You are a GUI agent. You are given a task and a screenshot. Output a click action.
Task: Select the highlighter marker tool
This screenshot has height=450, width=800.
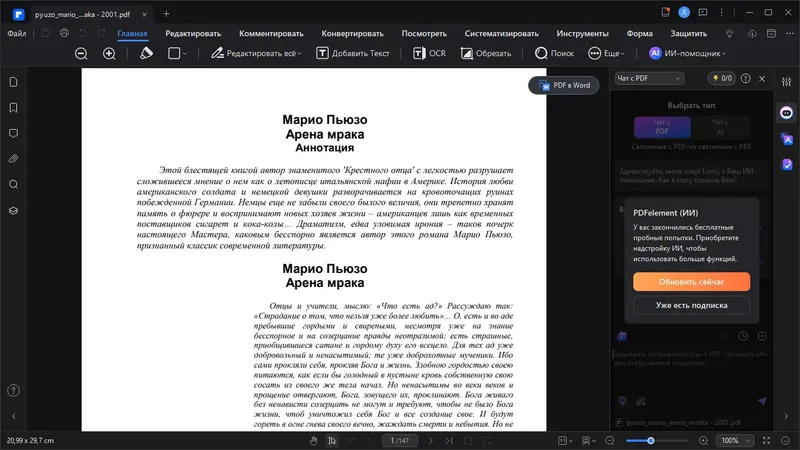[146, 53]
